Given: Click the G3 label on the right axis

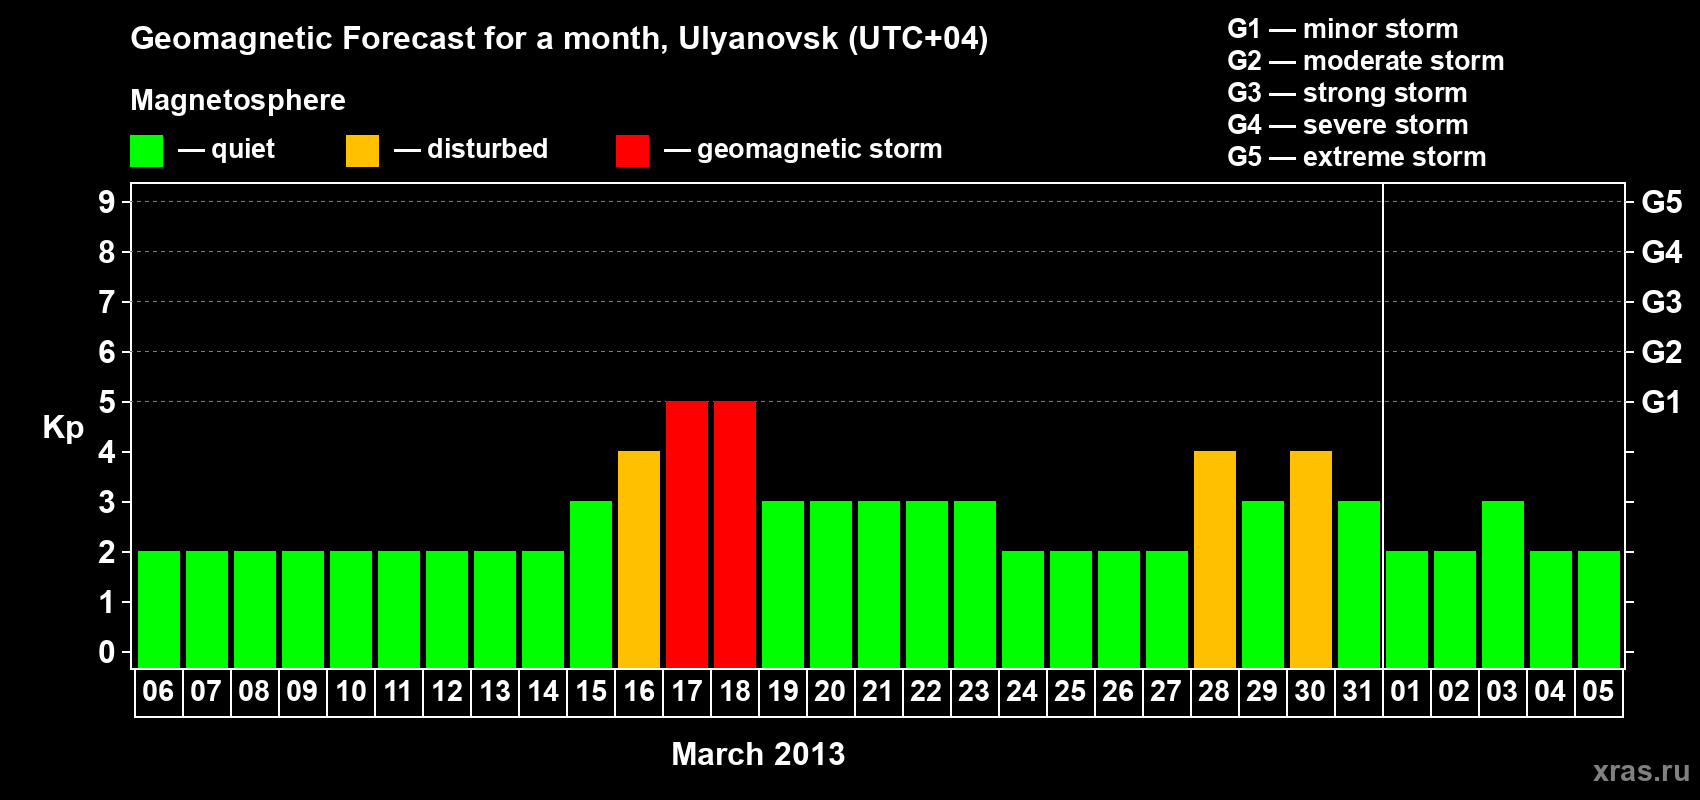Looking at the screenshot, I should [x=1662, y=302].
